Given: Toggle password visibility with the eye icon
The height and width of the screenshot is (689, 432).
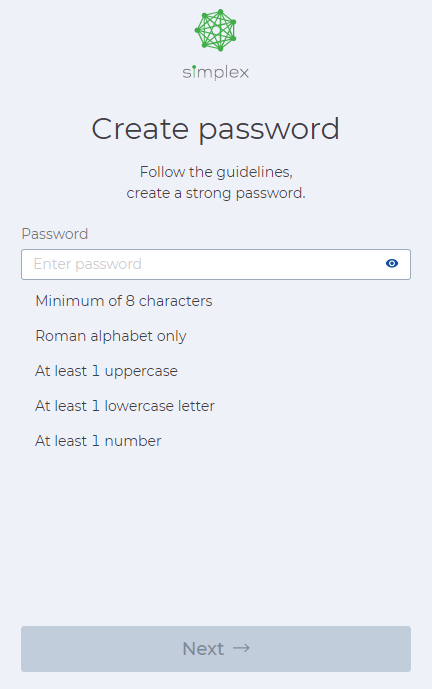Looking at the screenshot, I should click(x=392, y=263).
